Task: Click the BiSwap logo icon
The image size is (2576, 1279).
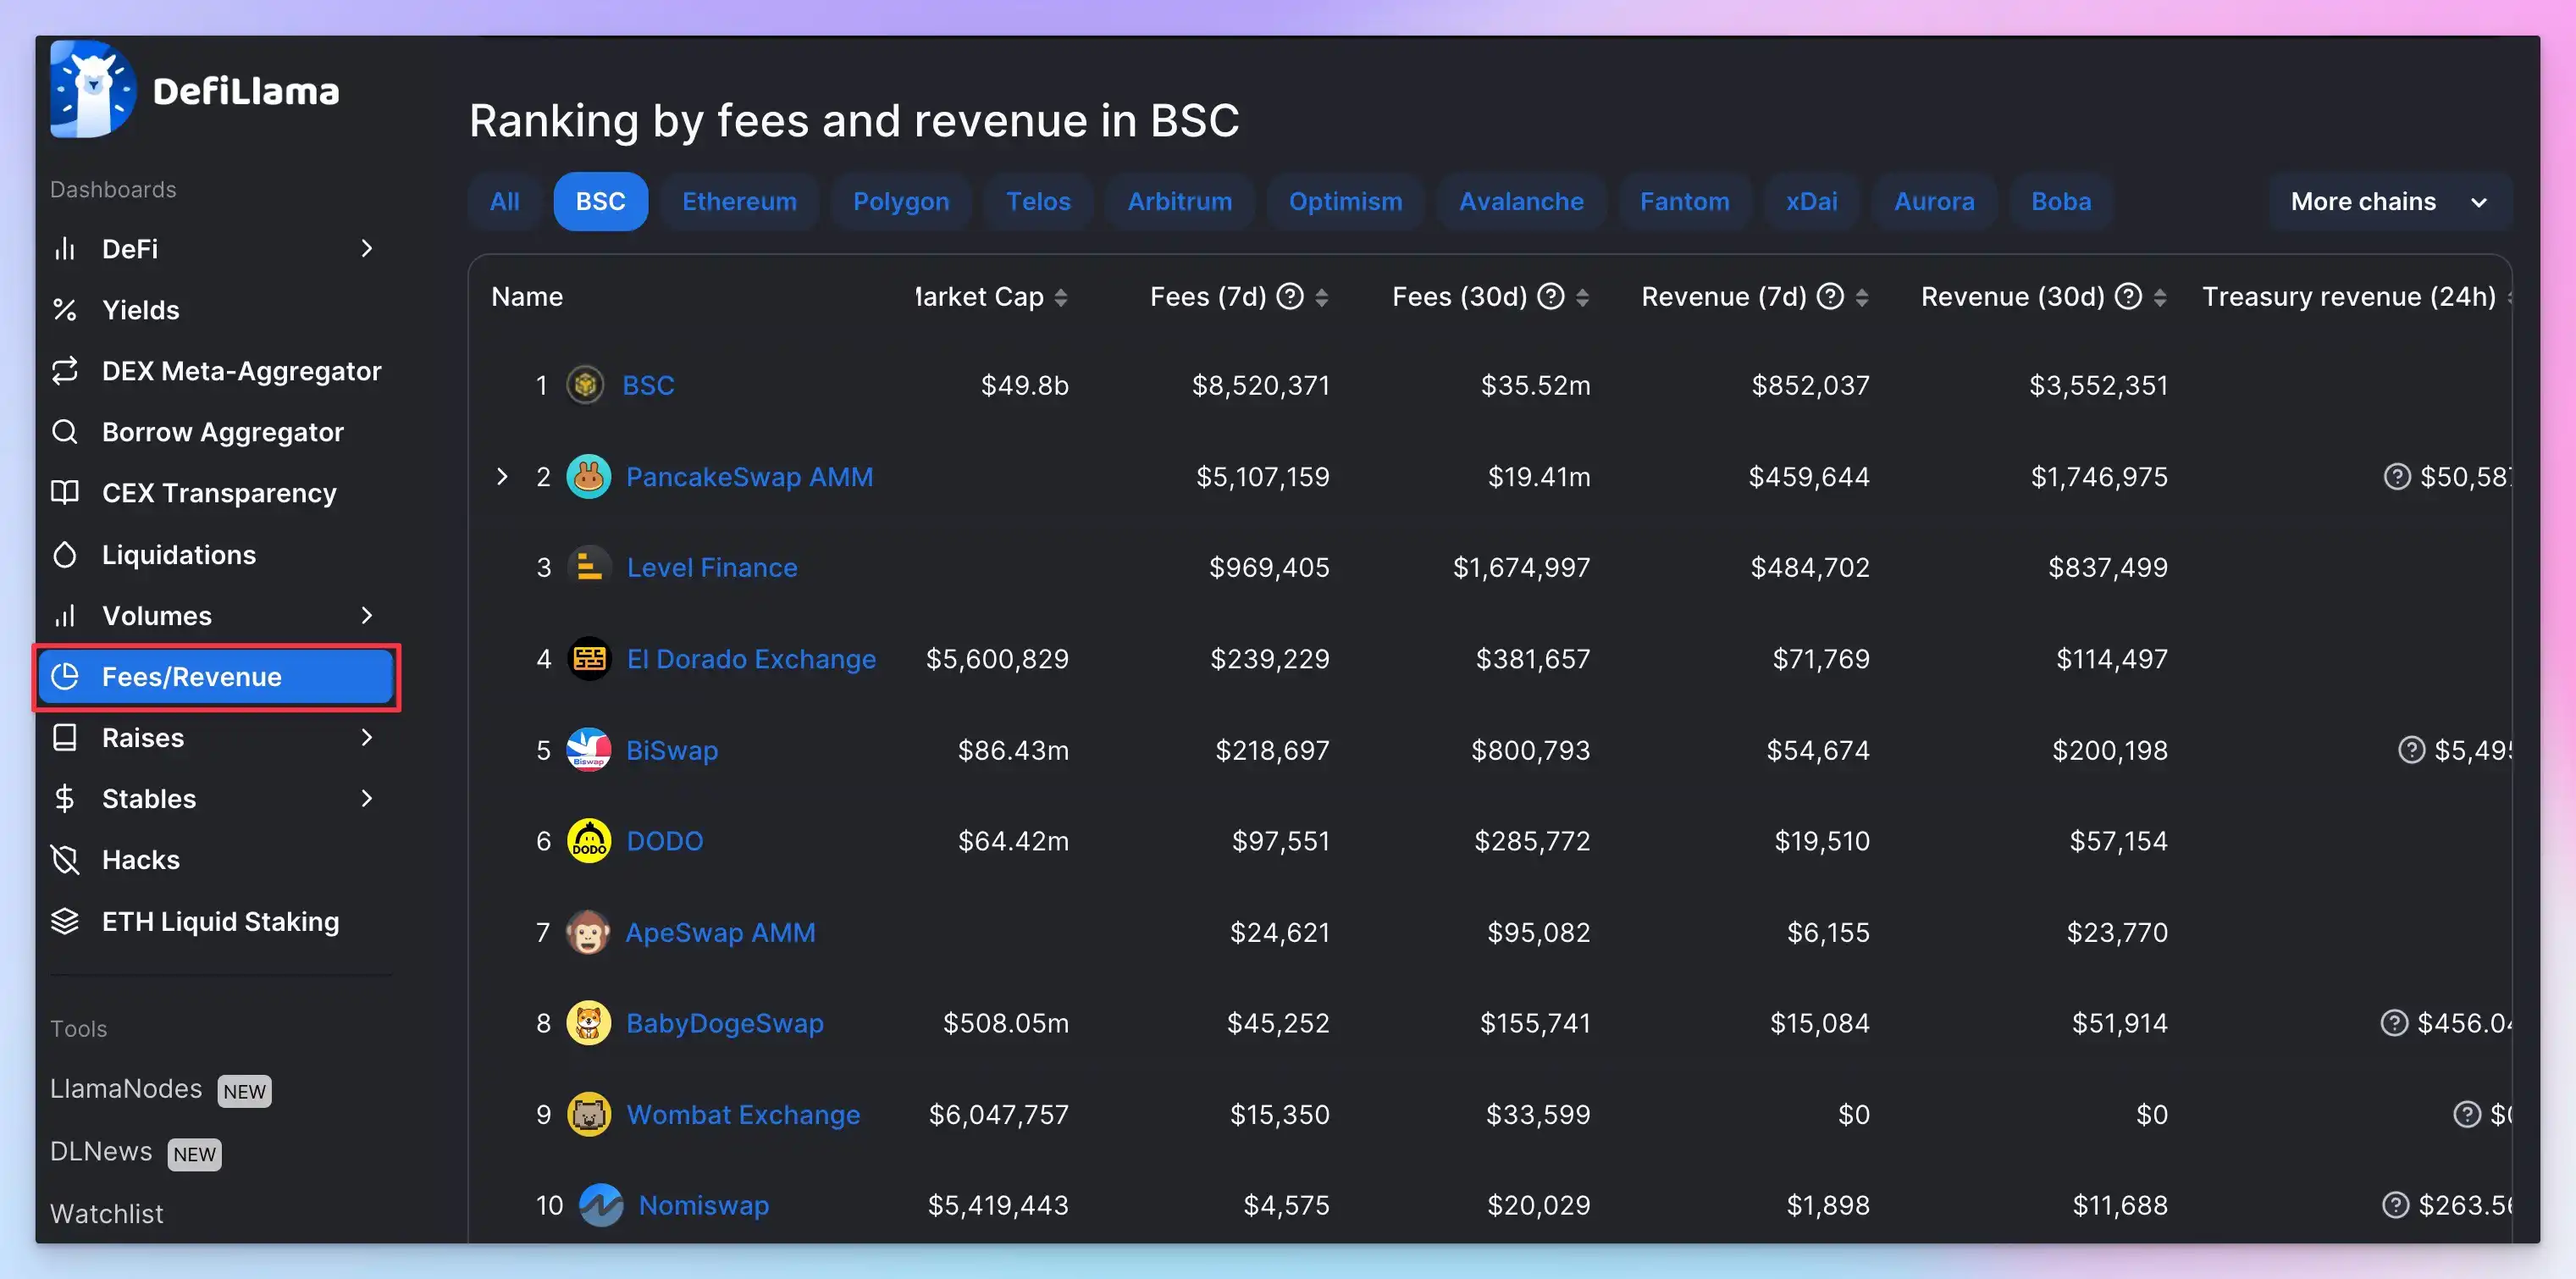Action: pyautogui.click(x=588, y=750)
